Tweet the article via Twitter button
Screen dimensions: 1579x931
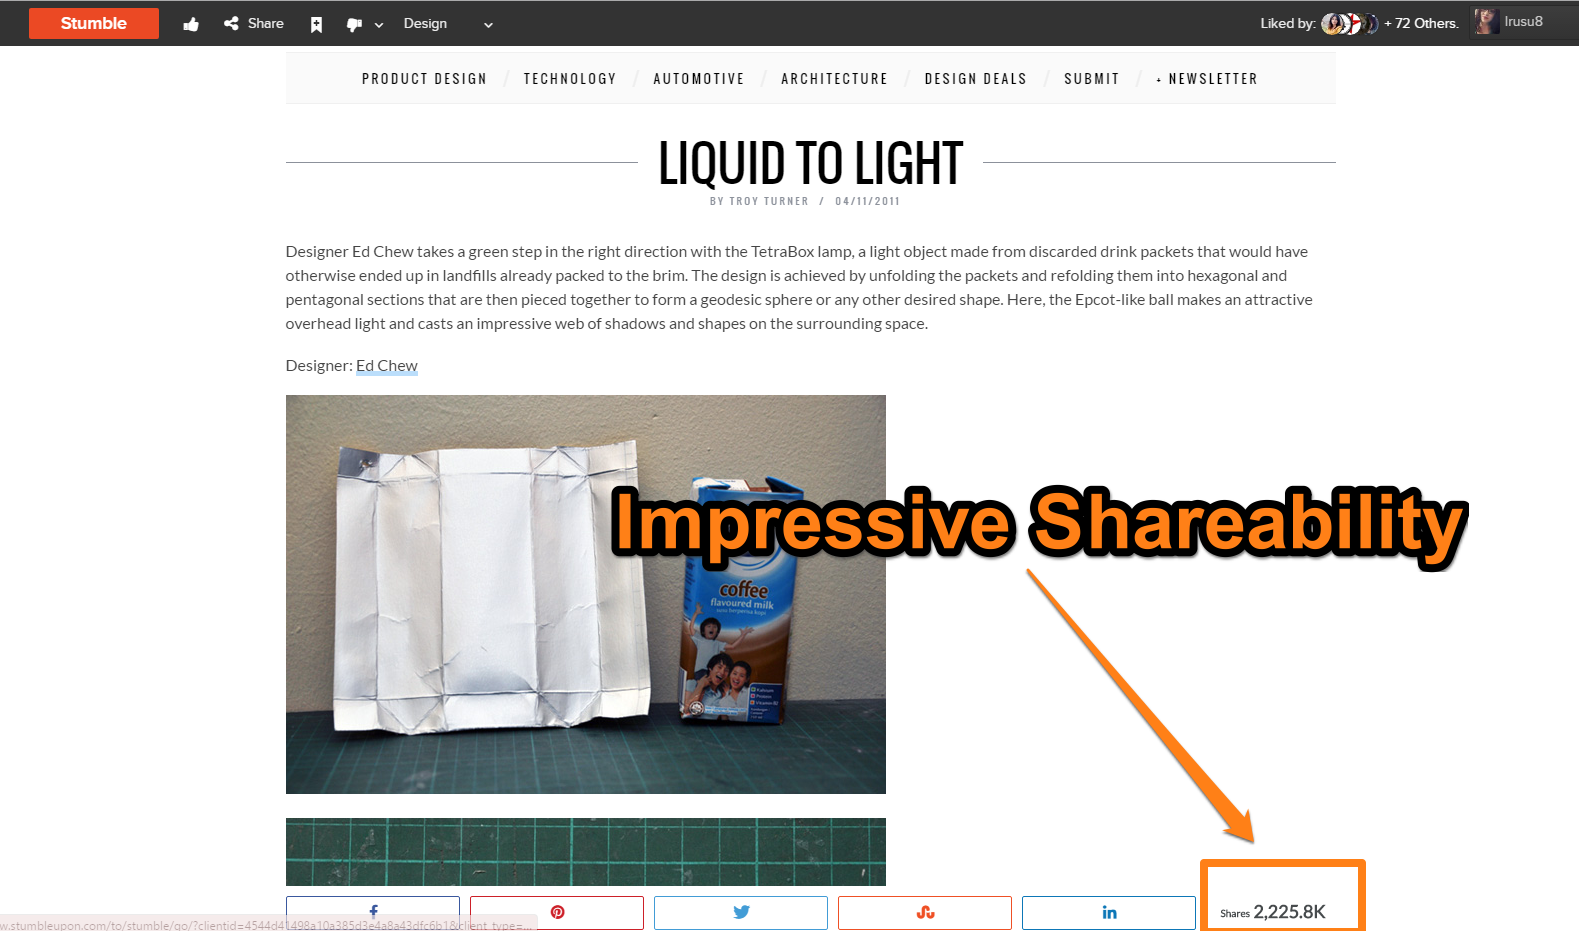(741, 913)
